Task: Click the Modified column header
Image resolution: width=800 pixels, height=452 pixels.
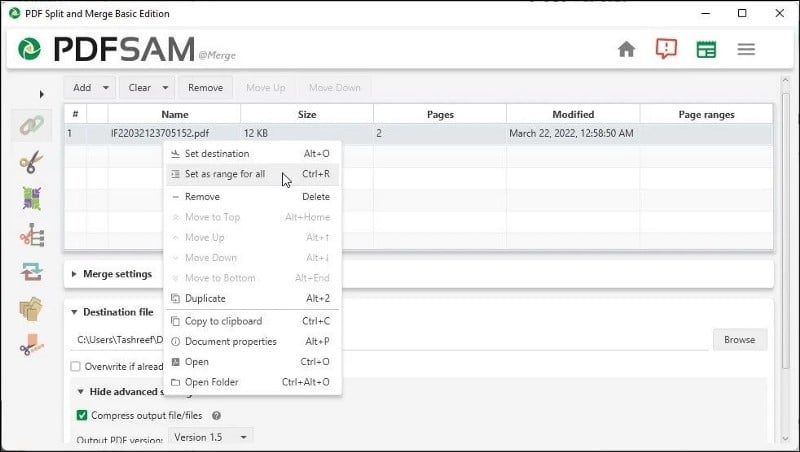Action: 573,114
